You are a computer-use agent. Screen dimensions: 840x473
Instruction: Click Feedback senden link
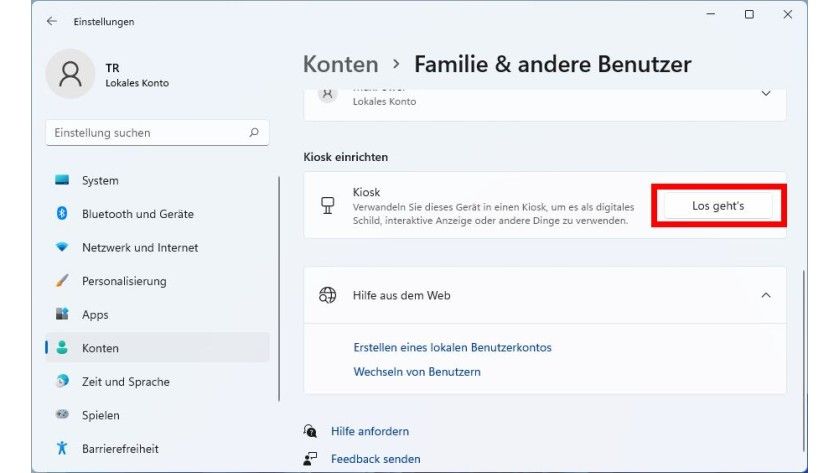[x=376, y=459]
